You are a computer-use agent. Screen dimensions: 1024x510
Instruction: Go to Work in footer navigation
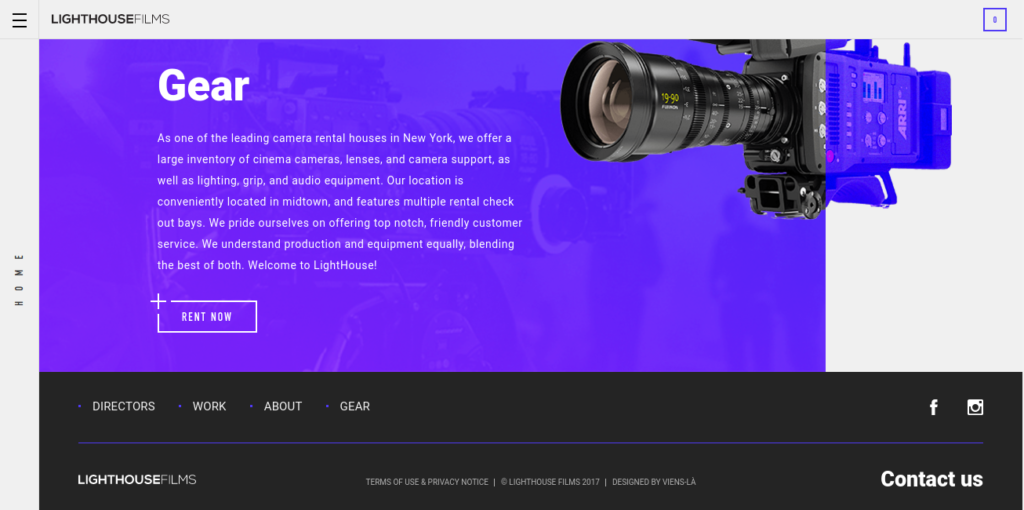pyautogui.click(x=209, y=406)
